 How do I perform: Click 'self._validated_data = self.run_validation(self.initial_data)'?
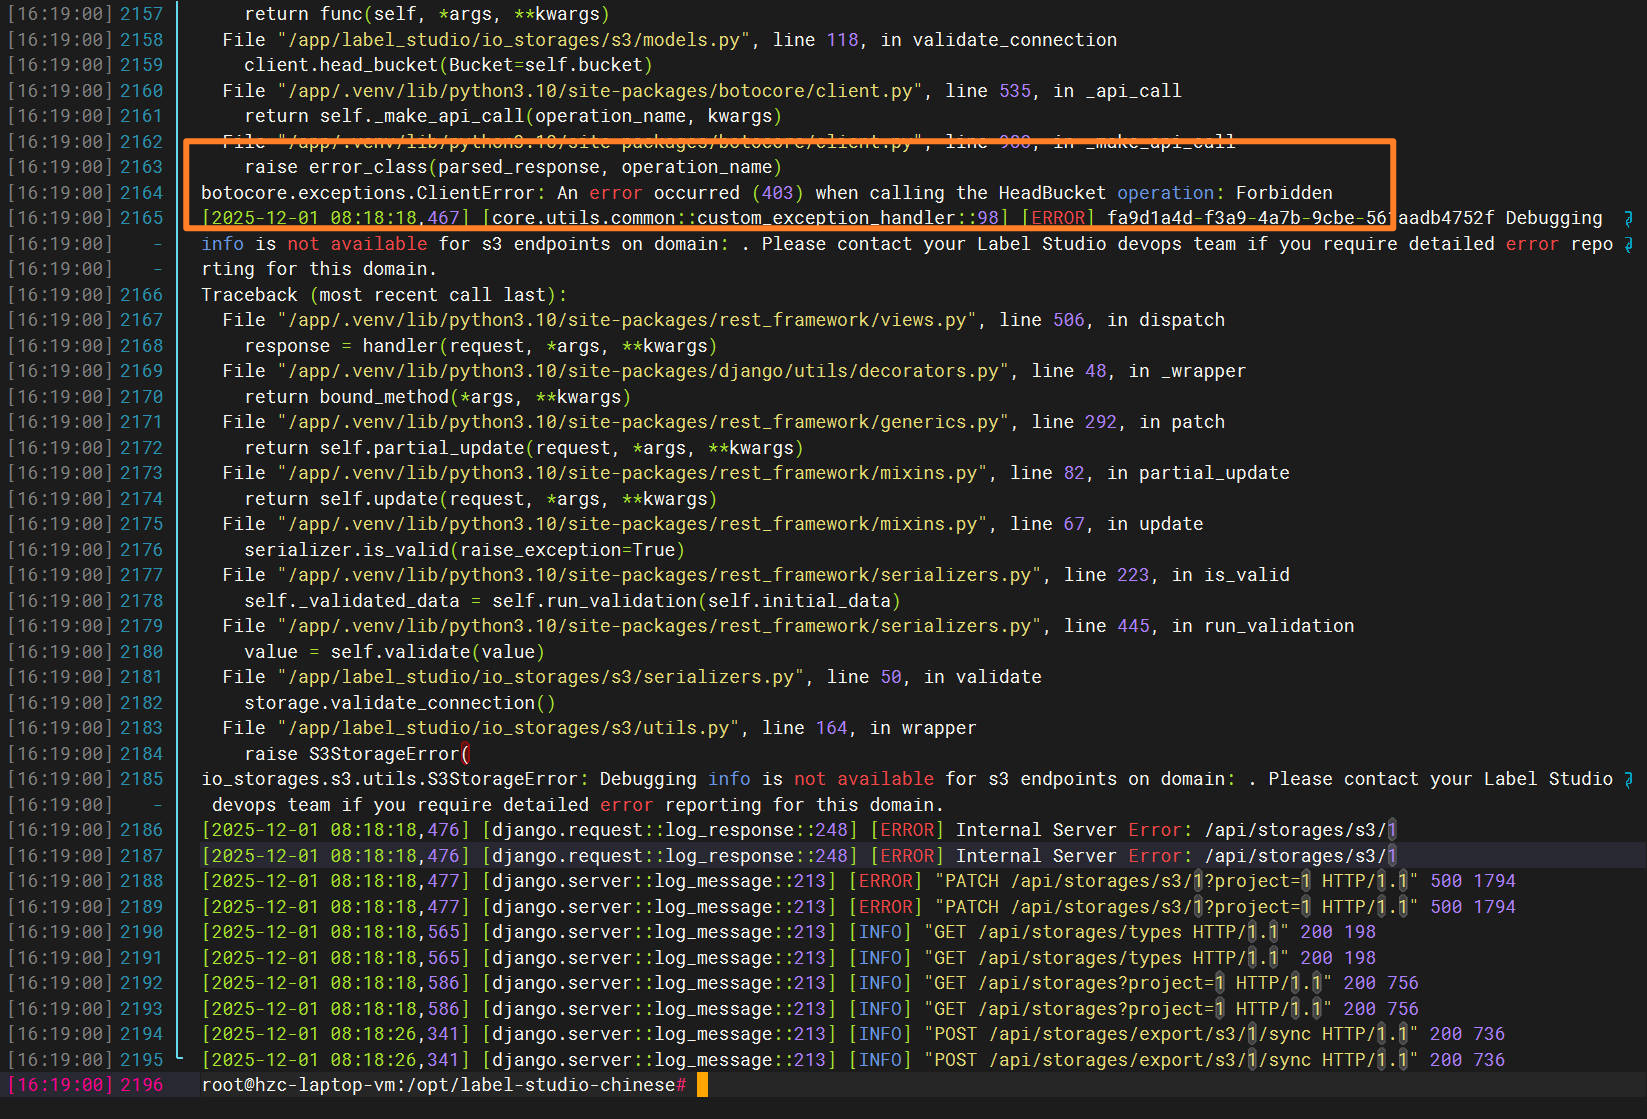[x=573, y=601]
